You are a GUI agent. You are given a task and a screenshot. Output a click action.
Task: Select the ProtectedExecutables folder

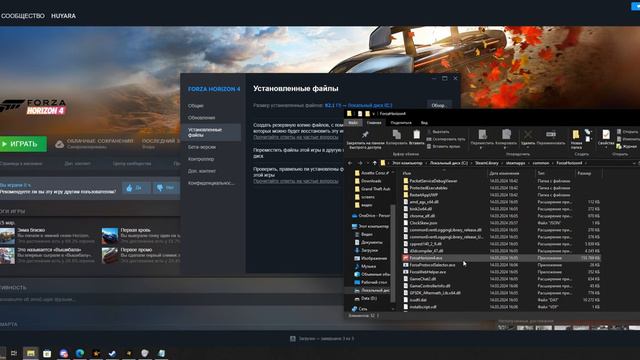pyautogui.click(x=428, y=188)
